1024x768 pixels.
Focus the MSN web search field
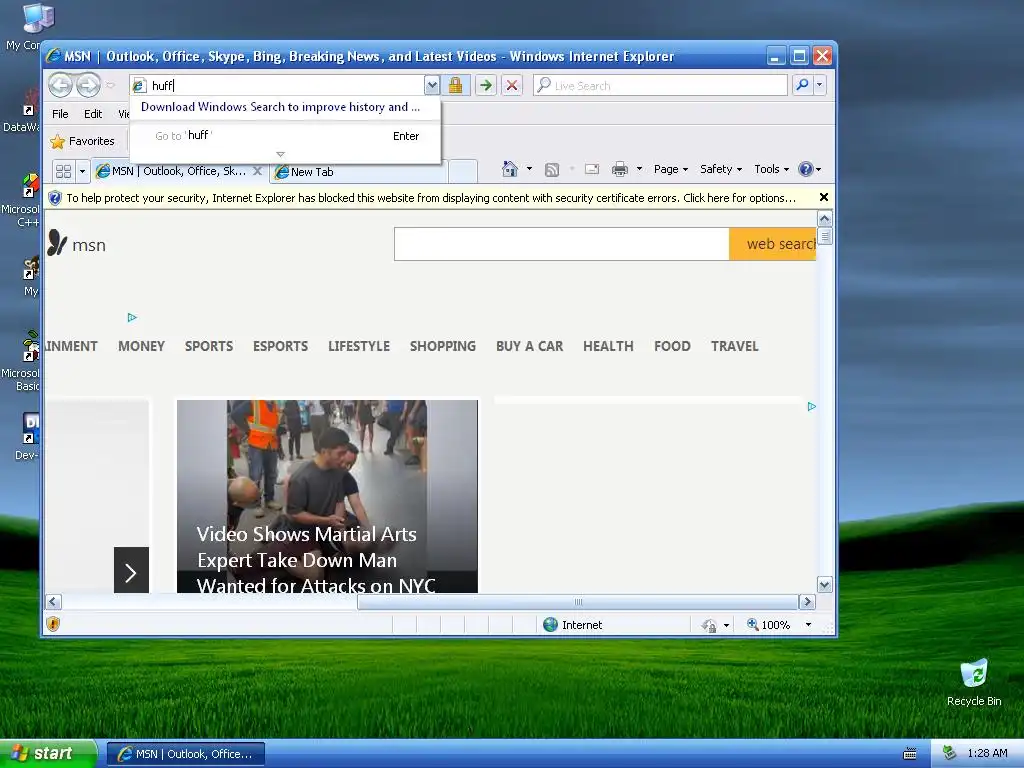(x=562, y=244)
